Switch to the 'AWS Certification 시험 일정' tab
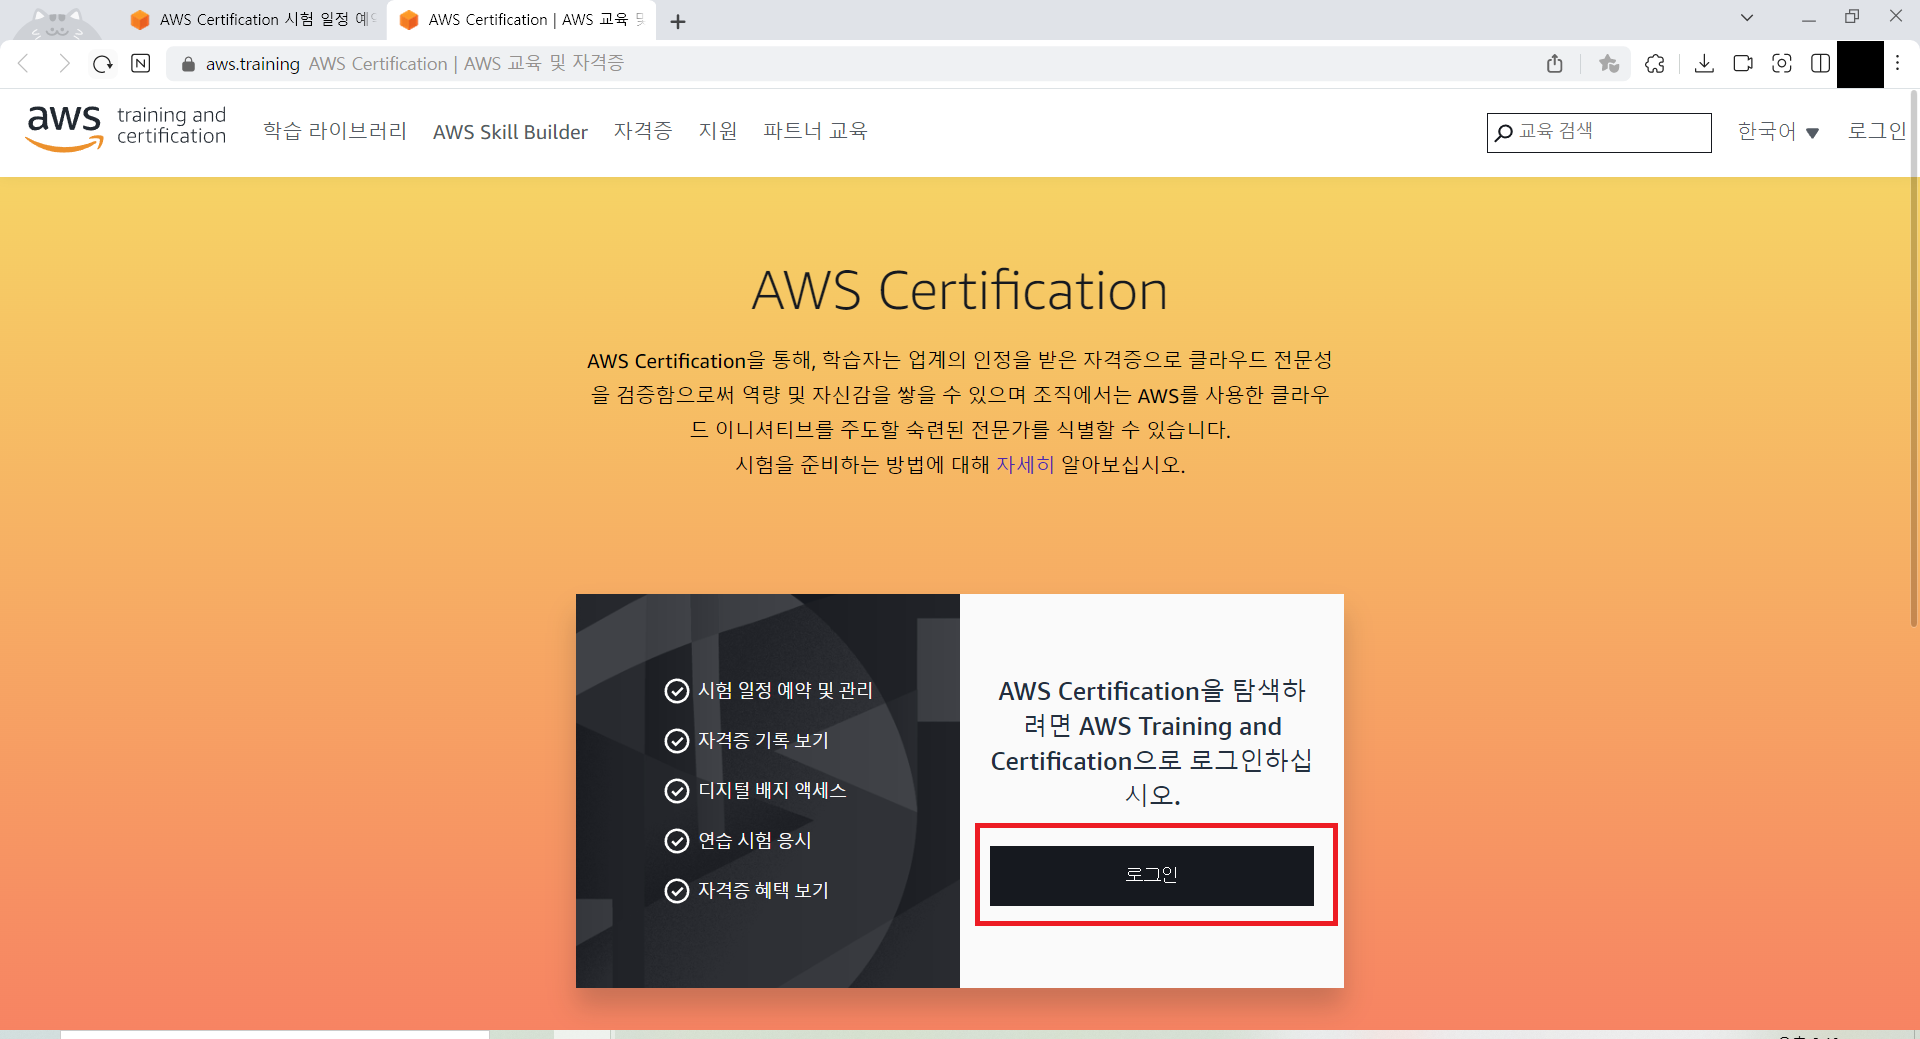 253,20
